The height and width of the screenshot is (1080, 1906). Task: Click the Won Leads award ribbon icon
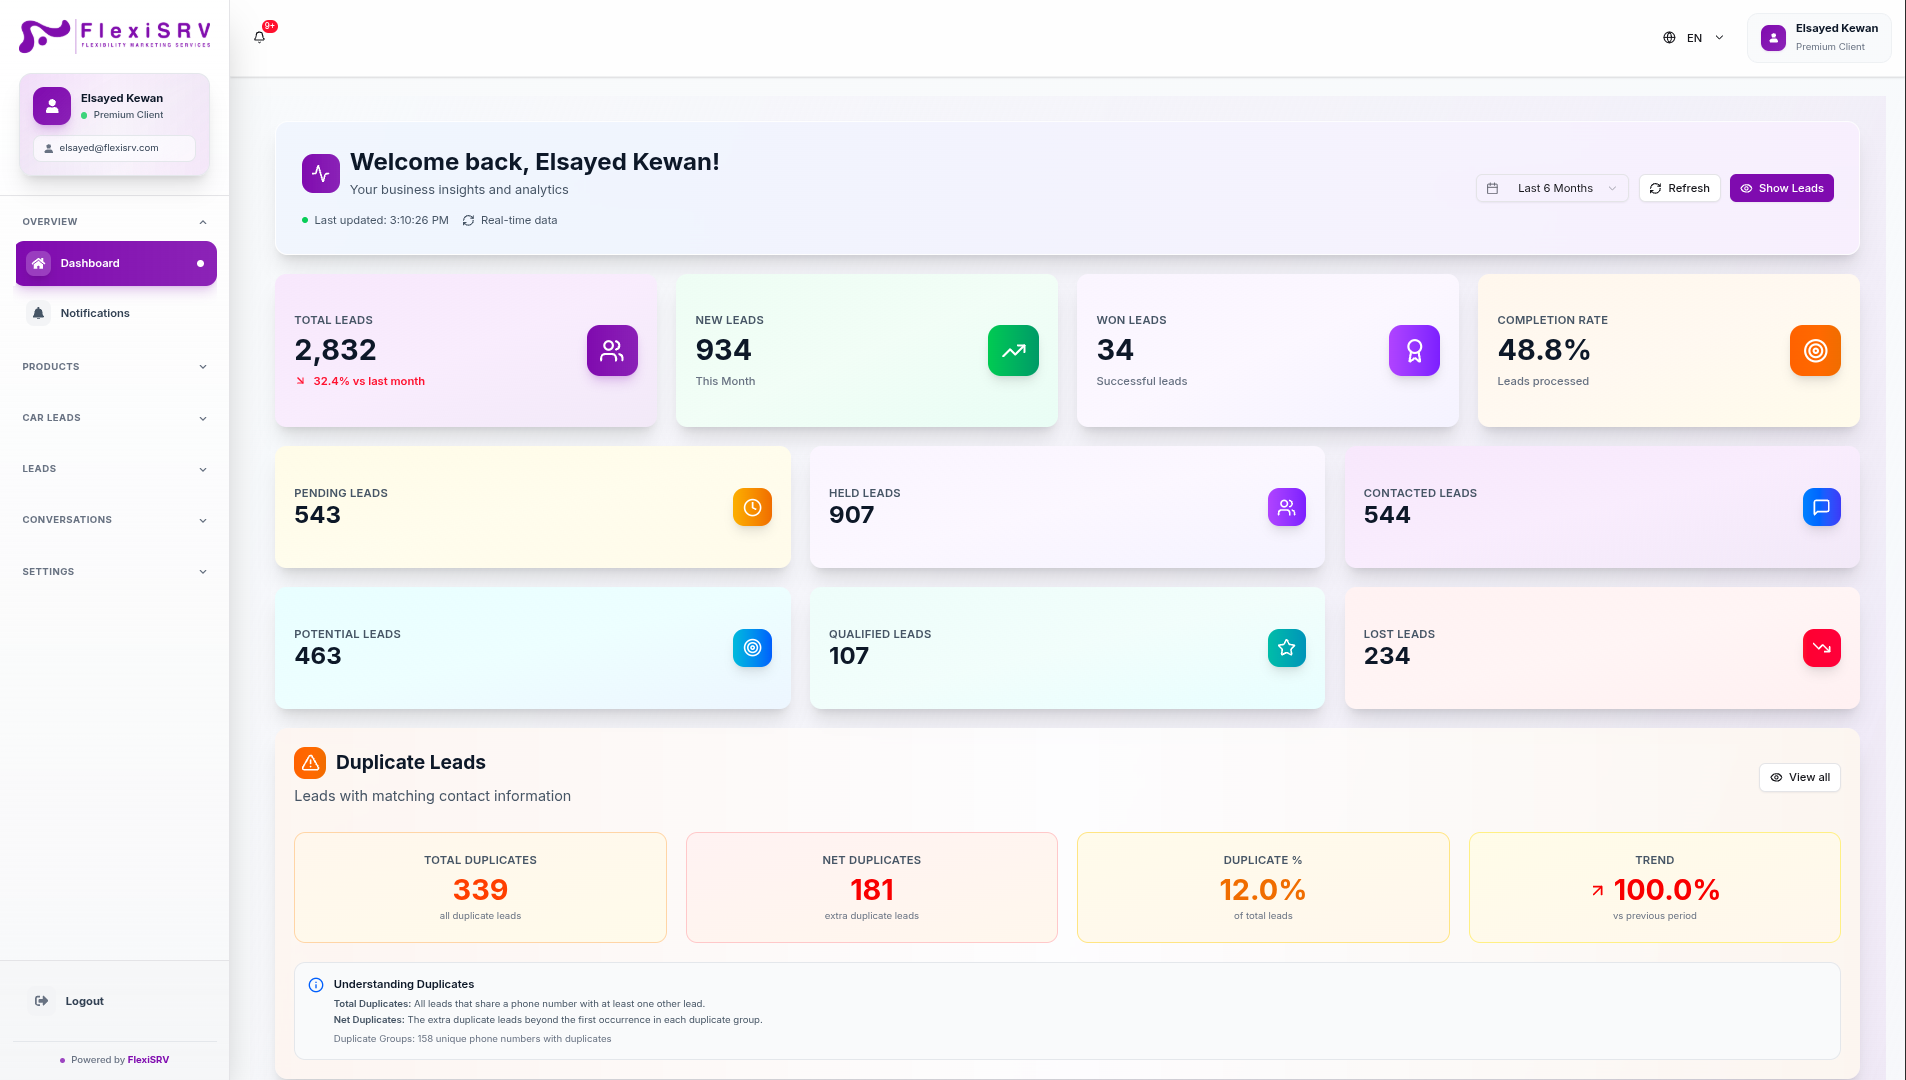click(1414, 351)
